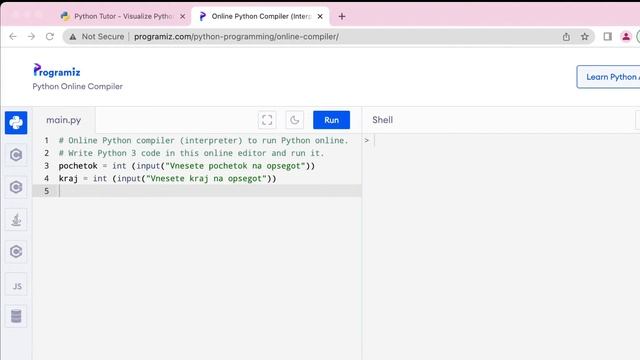The height and width of the screenshot is (360, 640).
Task: Open the C# icon between Java and JS
Action: tap(16, 251)
